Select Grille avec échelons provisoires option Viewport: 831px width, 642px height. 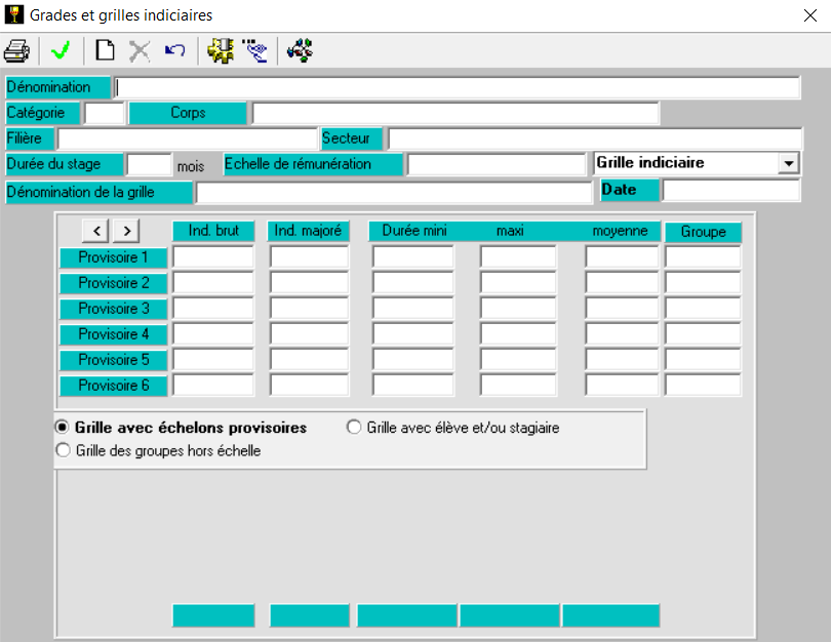[x=63, y=427]
